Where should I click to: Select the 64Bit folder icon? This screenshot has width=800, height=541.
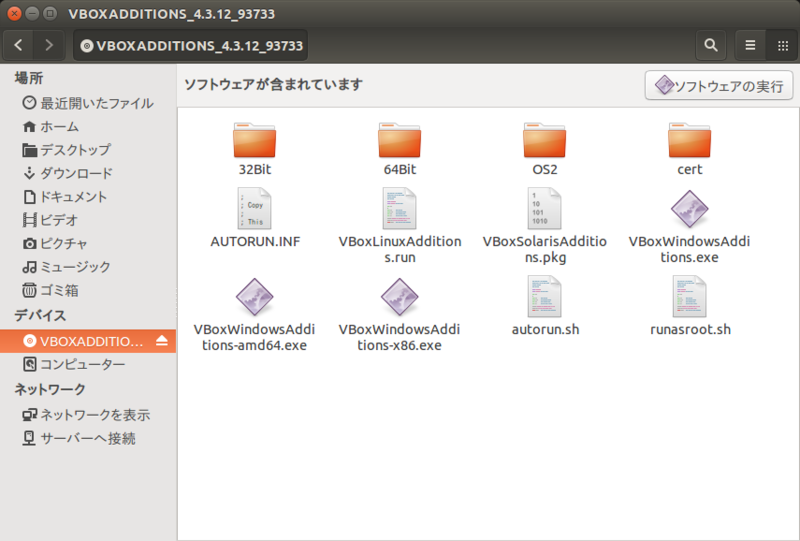[x=399, y=140]
